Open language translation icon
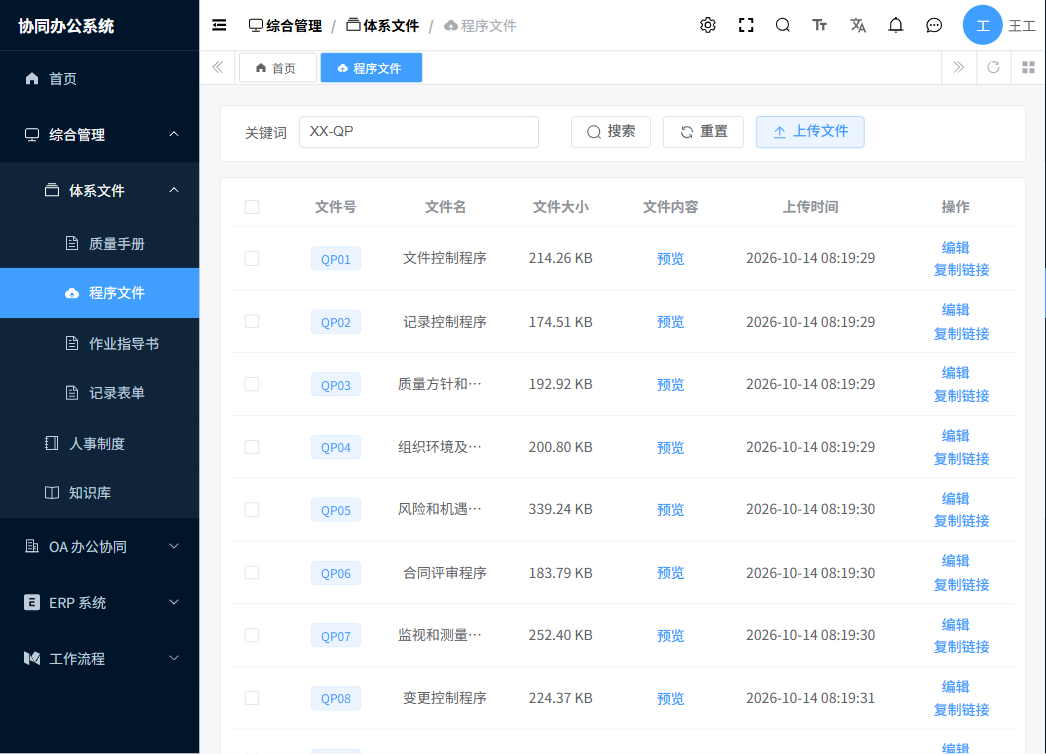The width and height of the screenshot is (1046, 754). pos(858,25)
